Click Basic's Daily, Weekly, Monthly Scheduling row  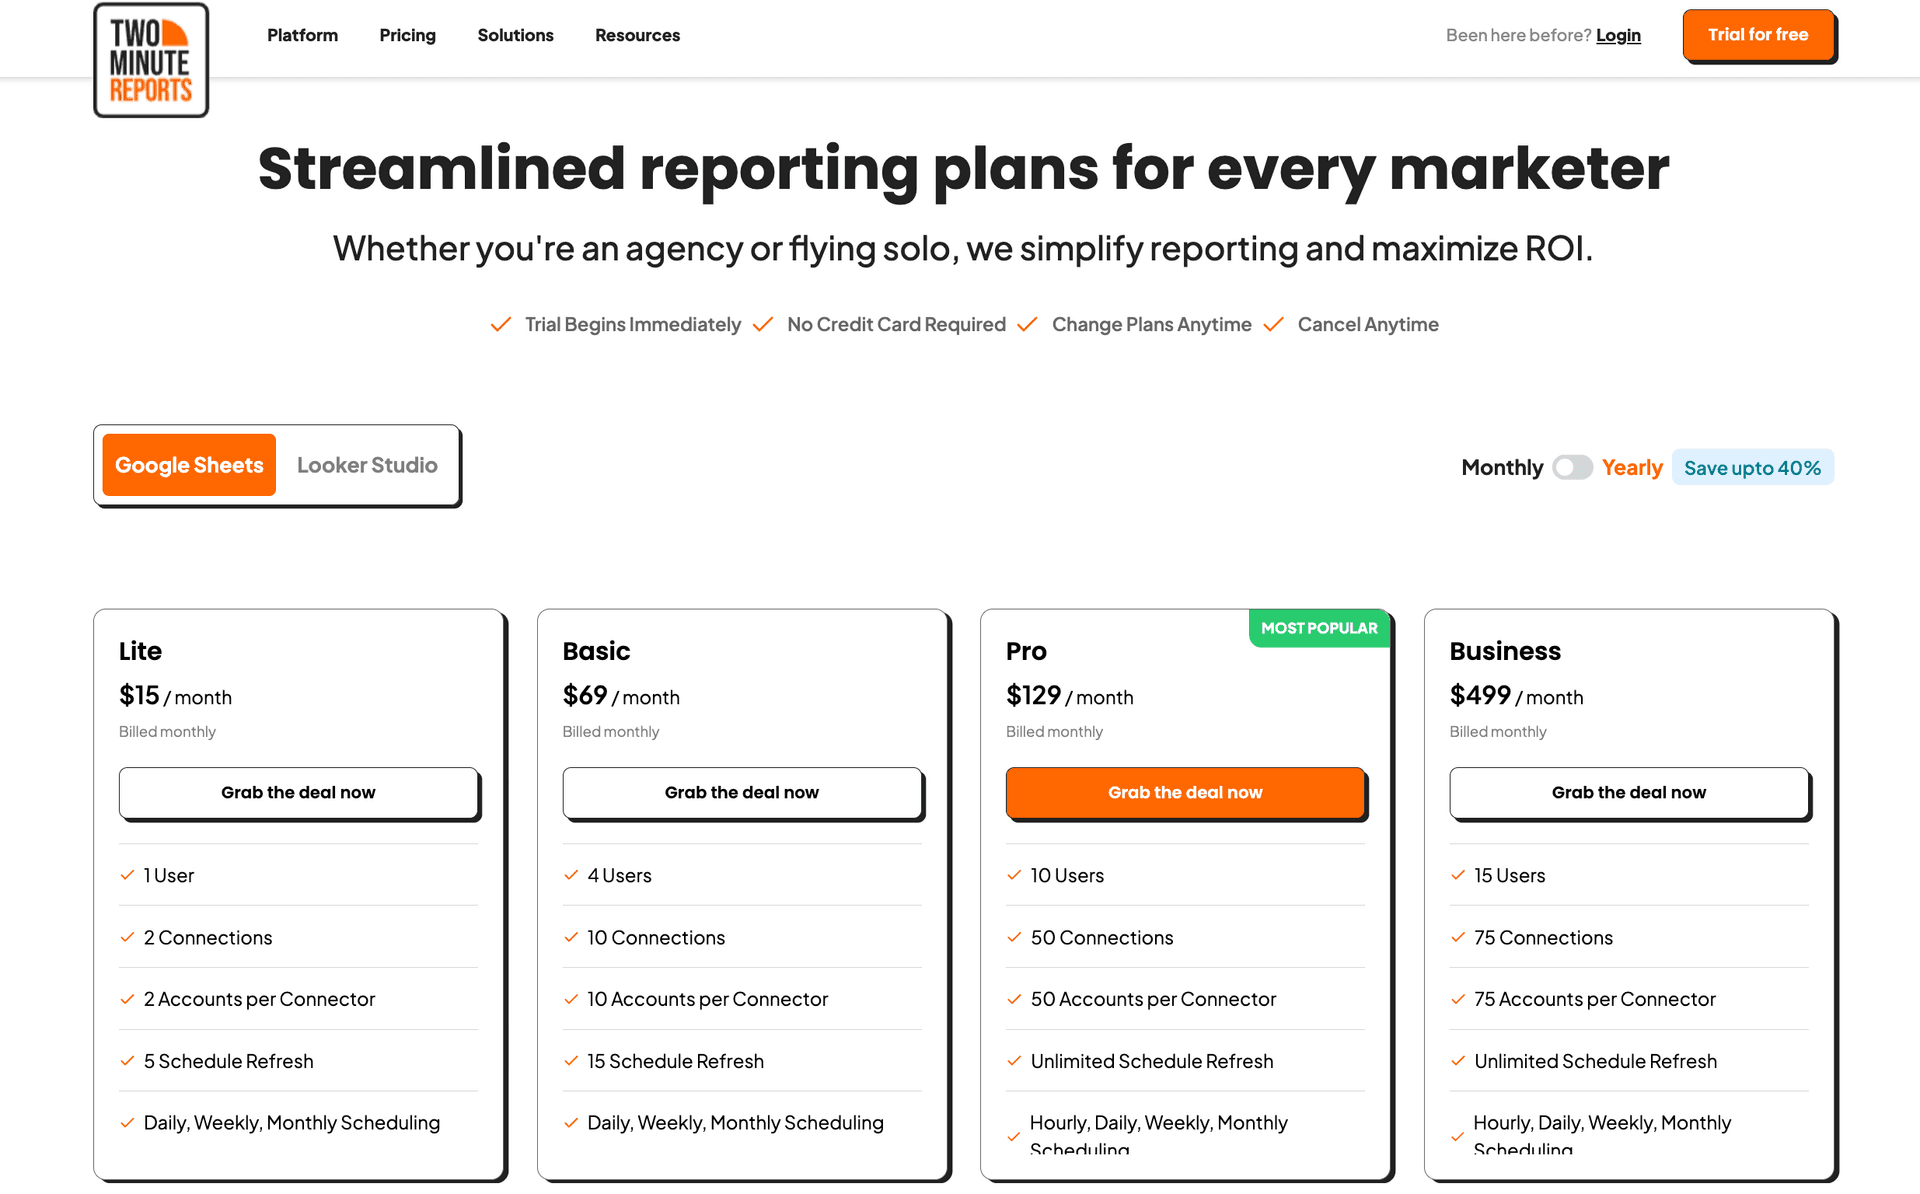[742, 1123]
